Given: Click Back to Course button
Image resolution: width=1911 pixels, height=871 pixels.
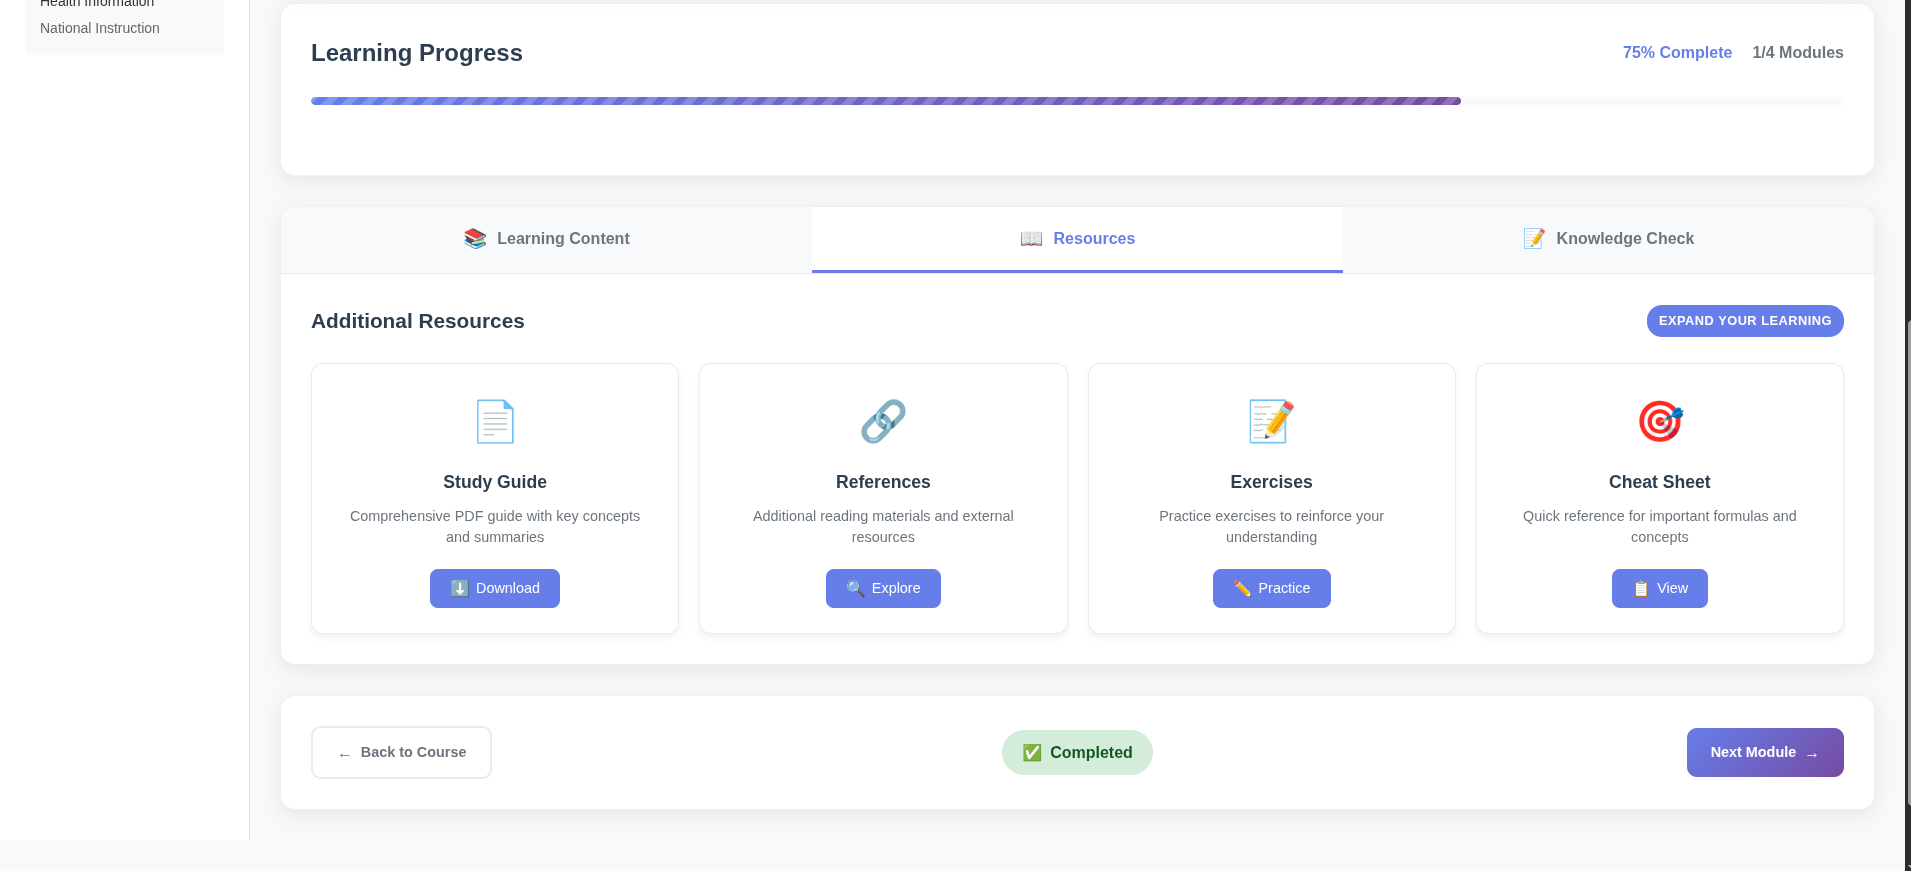Looking at the screenshot, I should 401,752.
